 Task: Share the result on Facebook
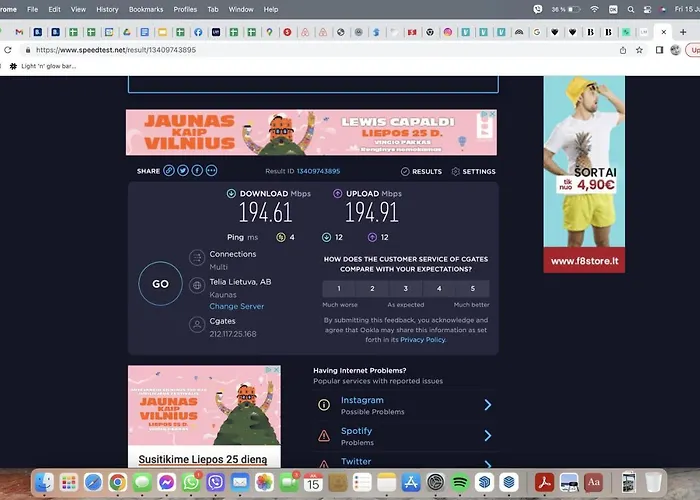[x=197, y=171]
